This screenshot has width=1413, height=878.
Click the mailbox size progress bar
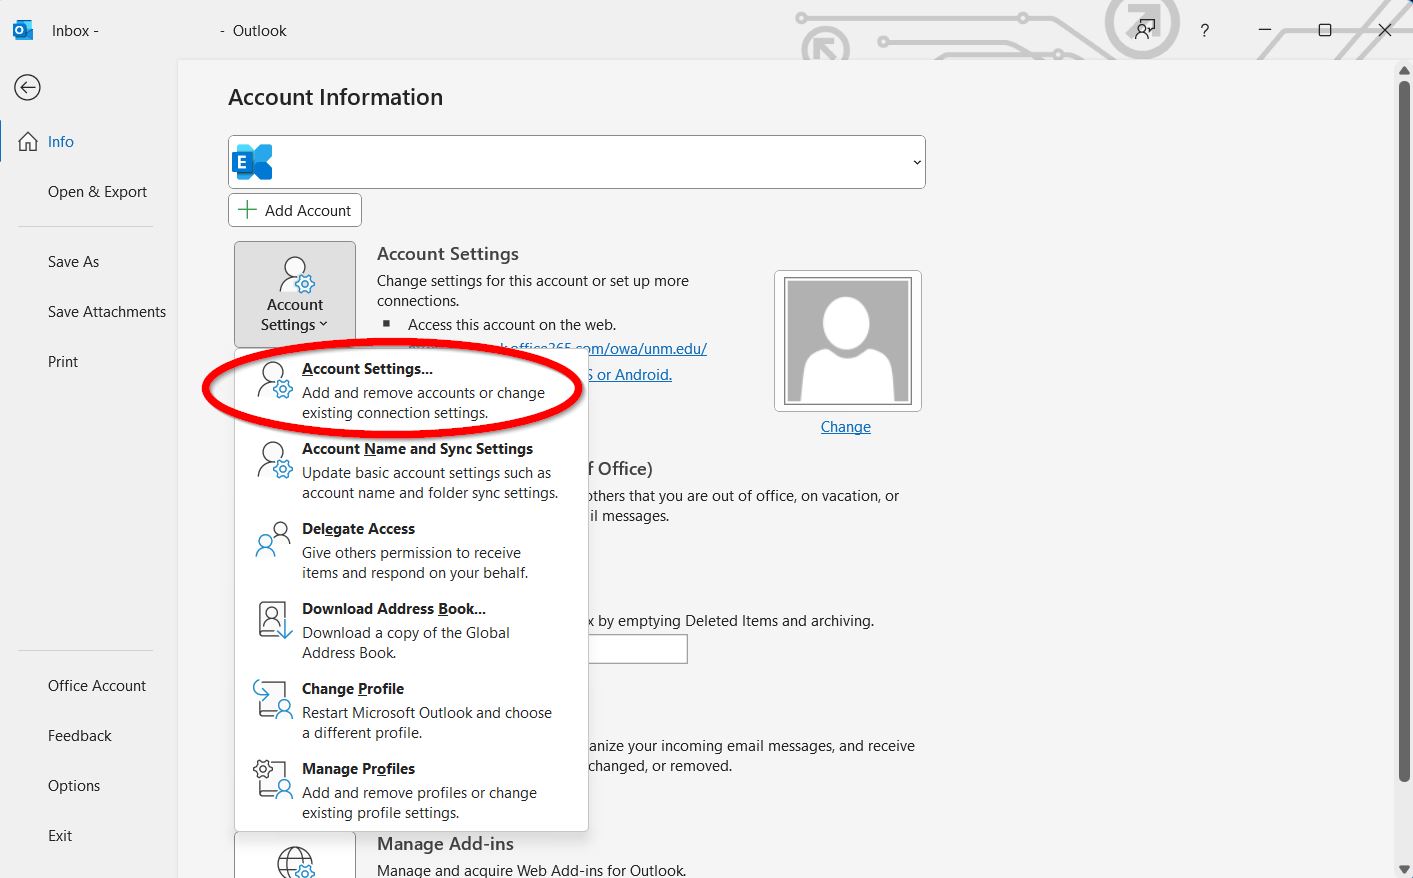tap(637, 649)
